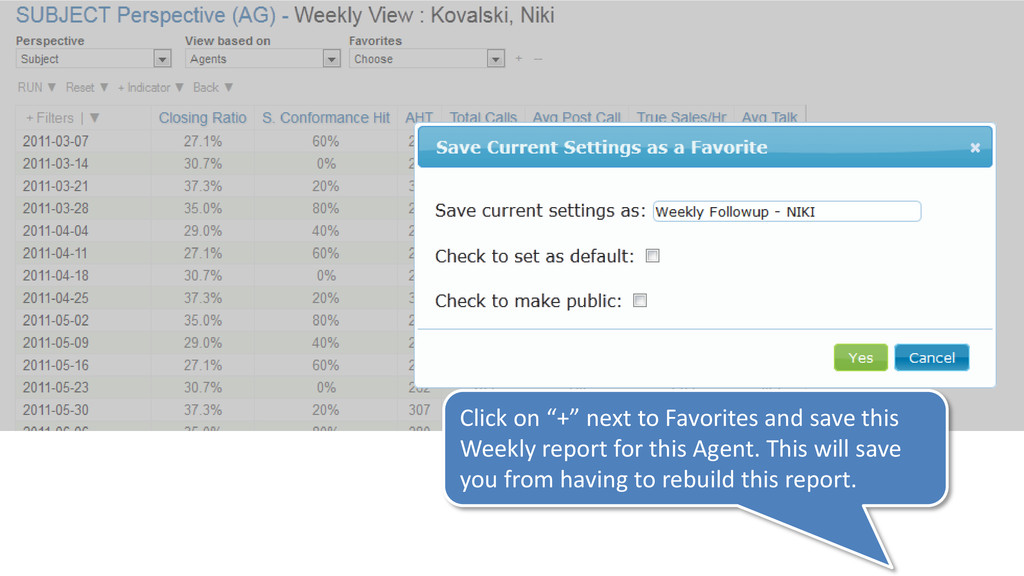Click the Cancel button

(932, 357)
